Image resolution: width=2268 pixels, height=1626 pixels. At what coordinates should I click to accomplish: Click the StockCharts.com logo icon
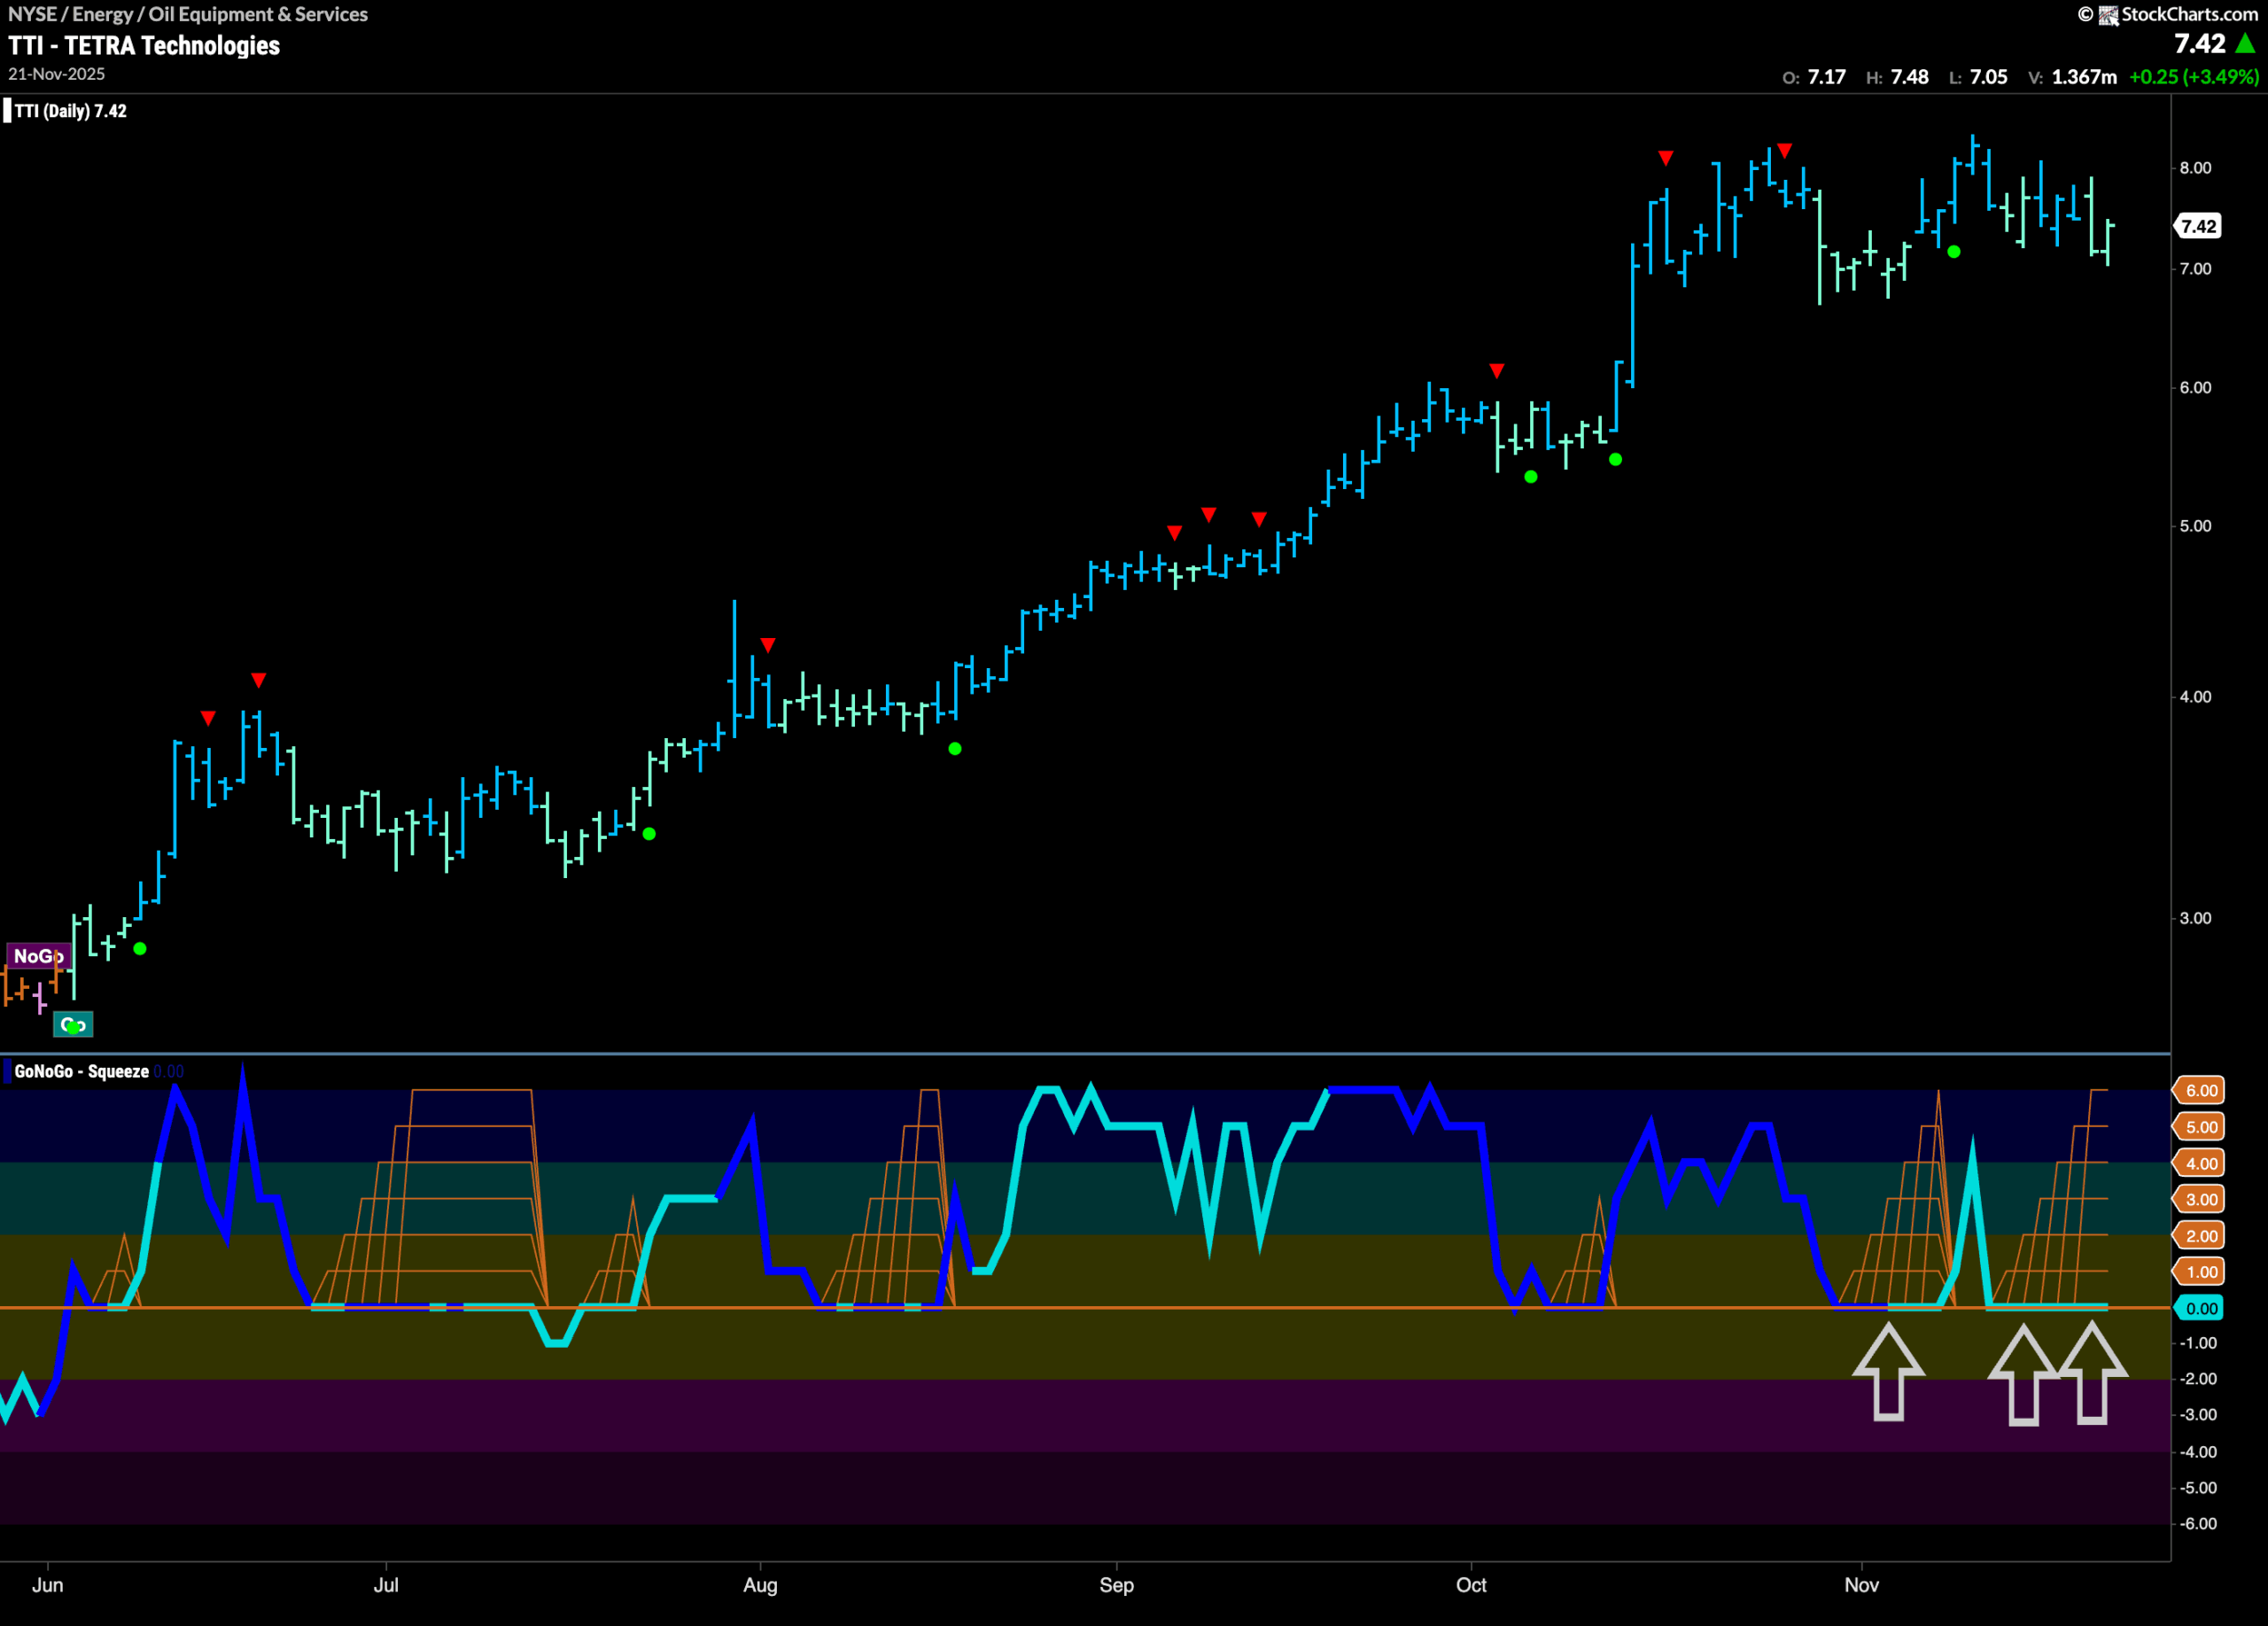coord(2108,15)
